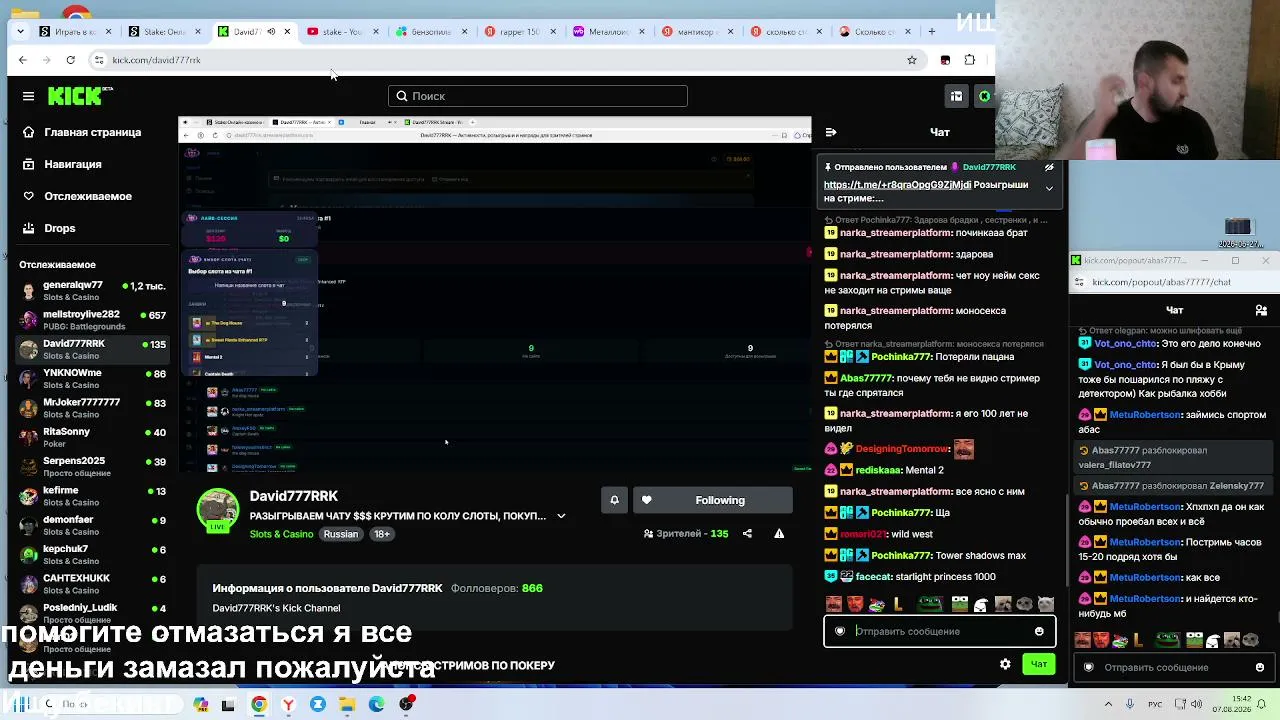Open Serpens2025 channel in sidebar

(x=92, y=466)
